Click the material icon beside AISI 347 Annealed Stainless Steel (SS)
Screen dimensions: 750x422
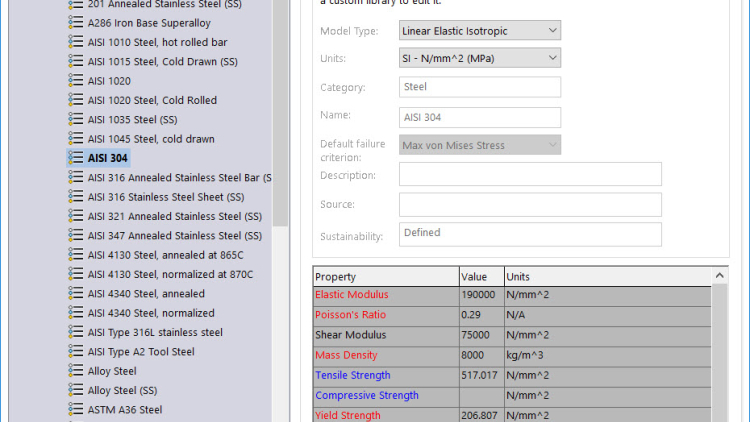pyautogui.click(x=76, y=235)
